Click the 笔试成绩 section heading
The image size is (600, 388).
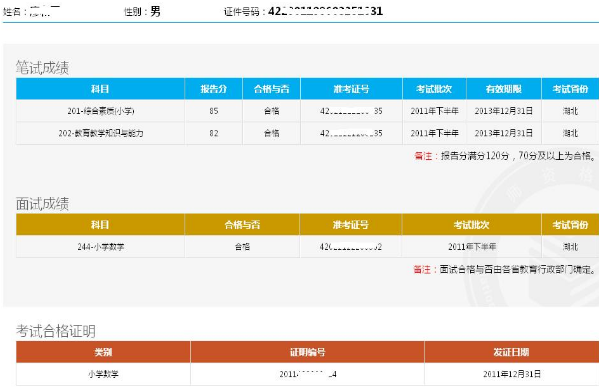[x=42, y=68]
